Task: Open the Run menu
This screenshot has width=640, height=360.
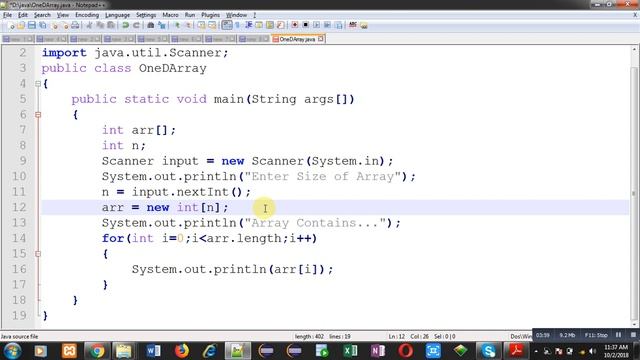Action: click(x=190, y=15)
